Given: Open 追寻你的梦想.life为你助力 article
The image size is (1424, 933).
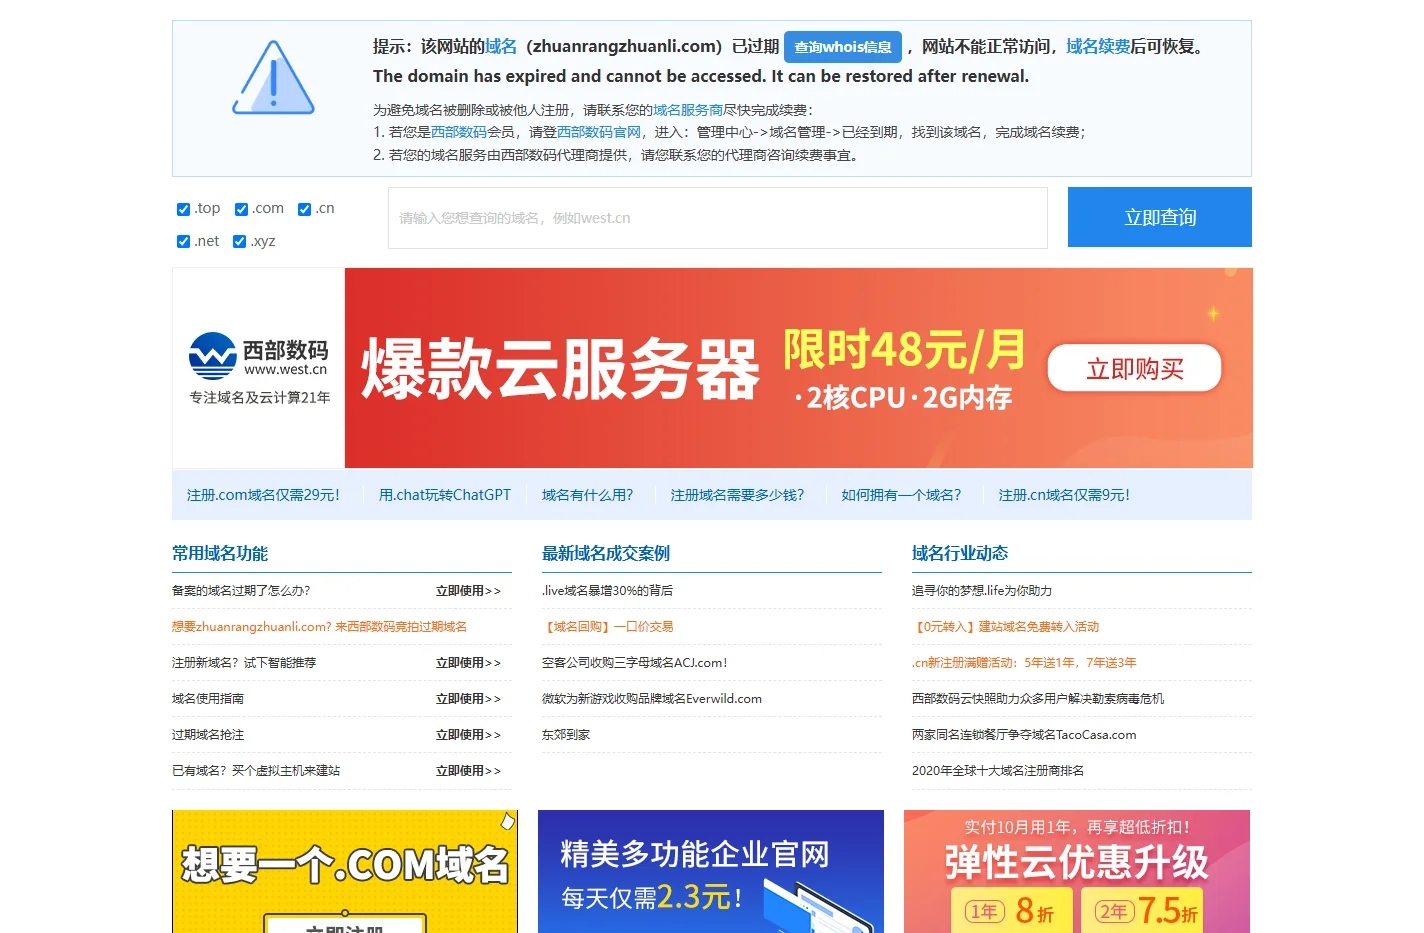Looking at the screenshot, I should (x=982, y=591).
